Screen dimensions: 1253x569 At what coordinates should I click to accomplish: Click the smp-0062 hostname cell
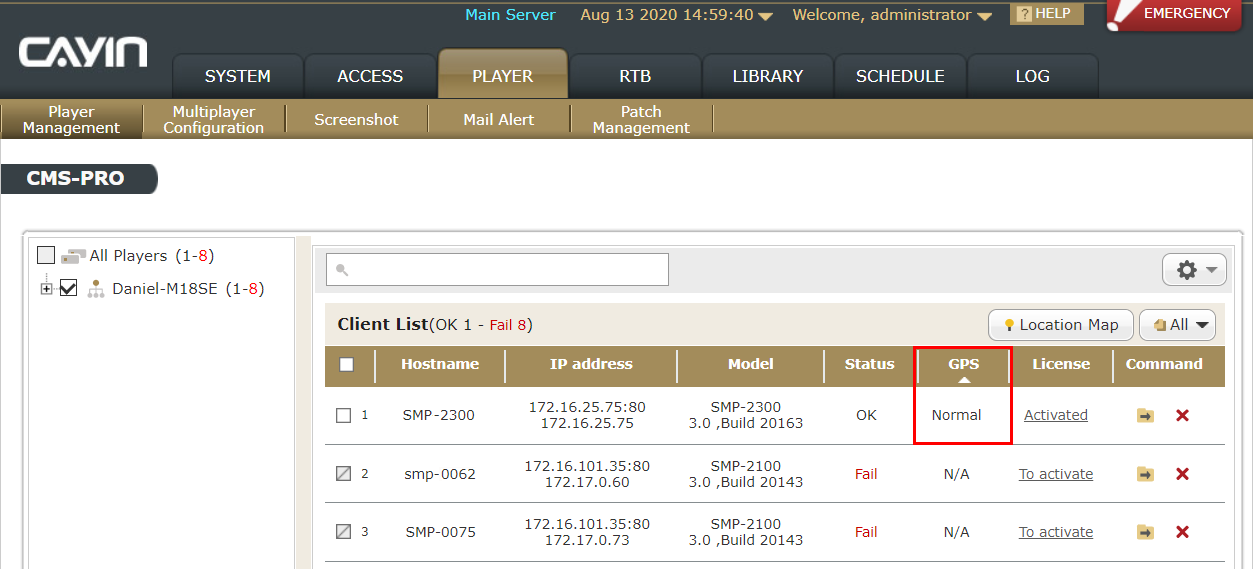[439, 474]
